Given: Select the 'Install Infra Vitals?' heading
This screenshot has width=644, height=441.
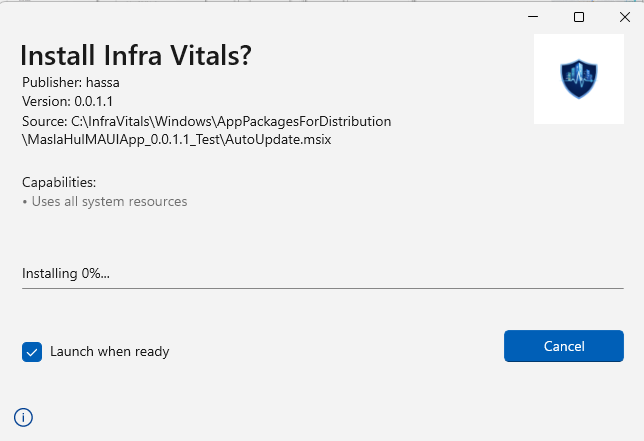Looking at the screenshot, I should (x=136, y=55).
